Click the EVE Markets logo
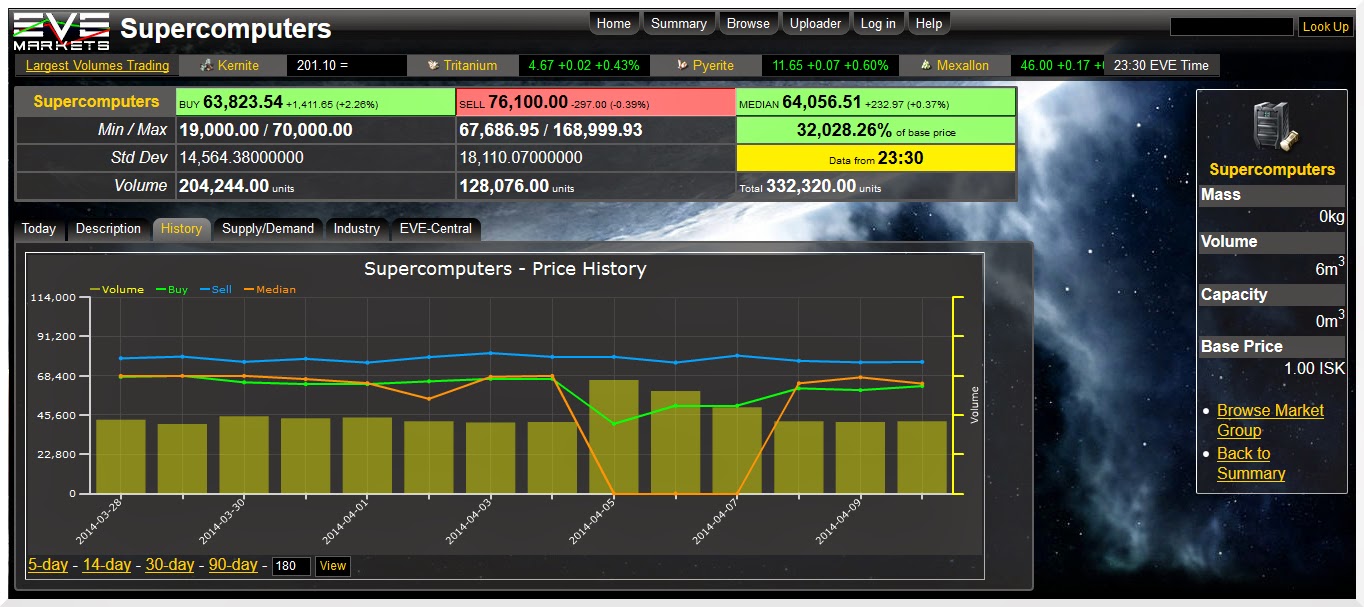The image size is (1364, 607). [x=61, y=31]
